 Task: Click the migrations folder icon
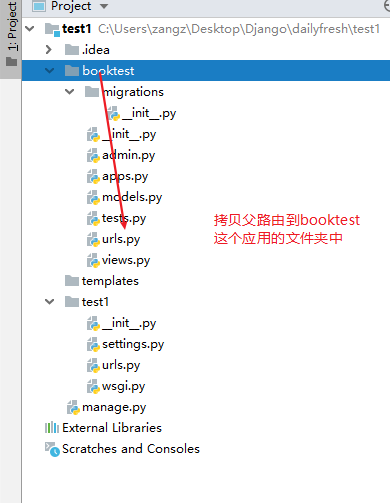tap(92, 92)
